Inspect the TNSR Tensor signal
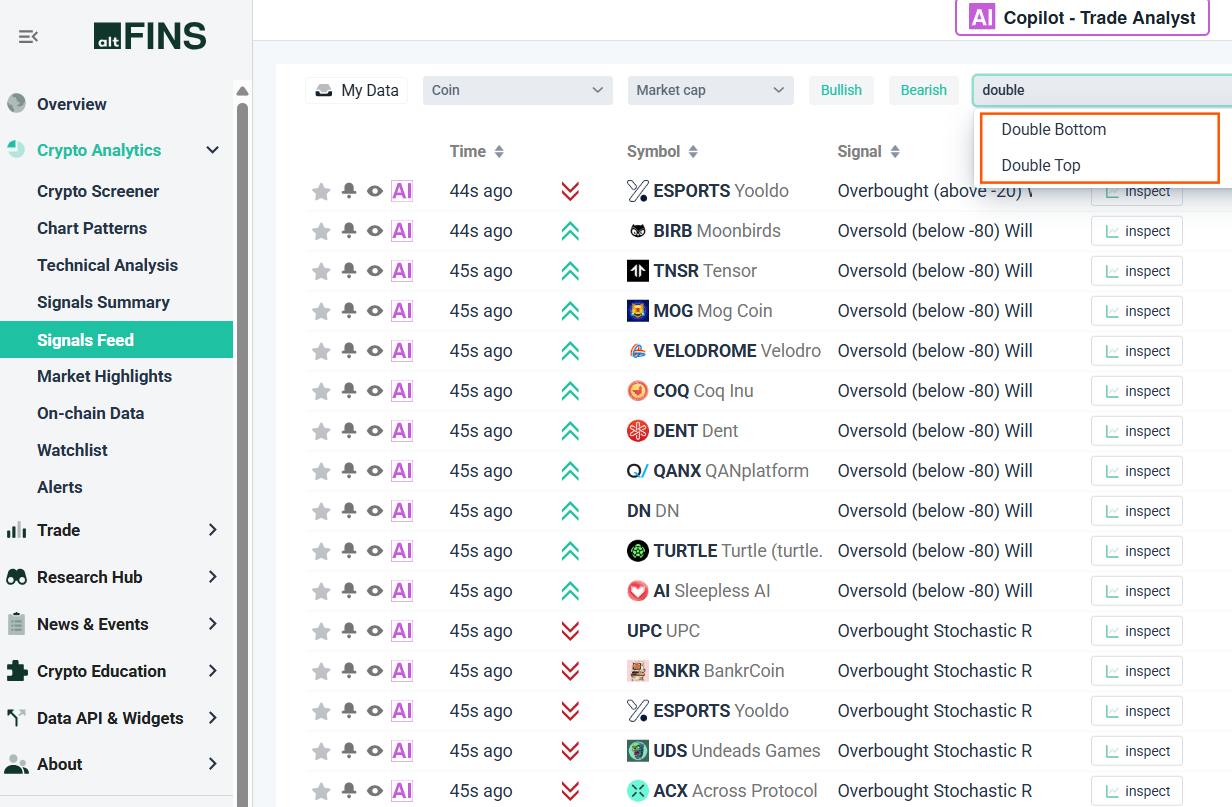The height and width of the screenshot is (807, 1232). pyautogui.click(x=1137, y=271)
